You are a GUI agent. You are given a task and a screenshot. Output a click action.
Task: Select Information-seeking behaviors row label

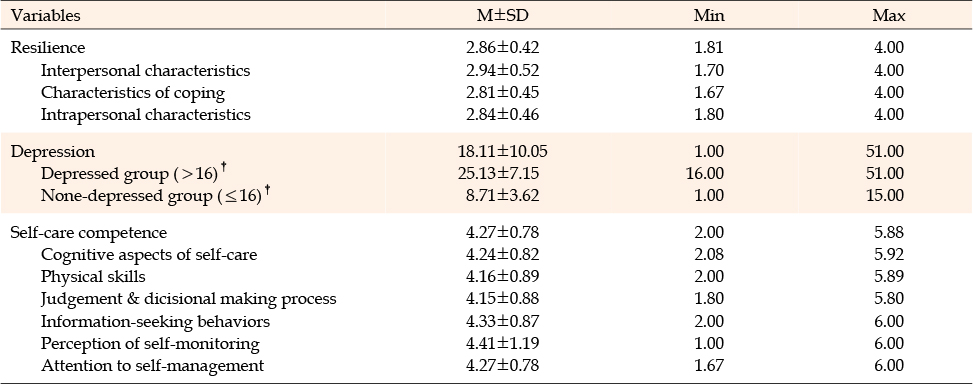pos(155,321)
